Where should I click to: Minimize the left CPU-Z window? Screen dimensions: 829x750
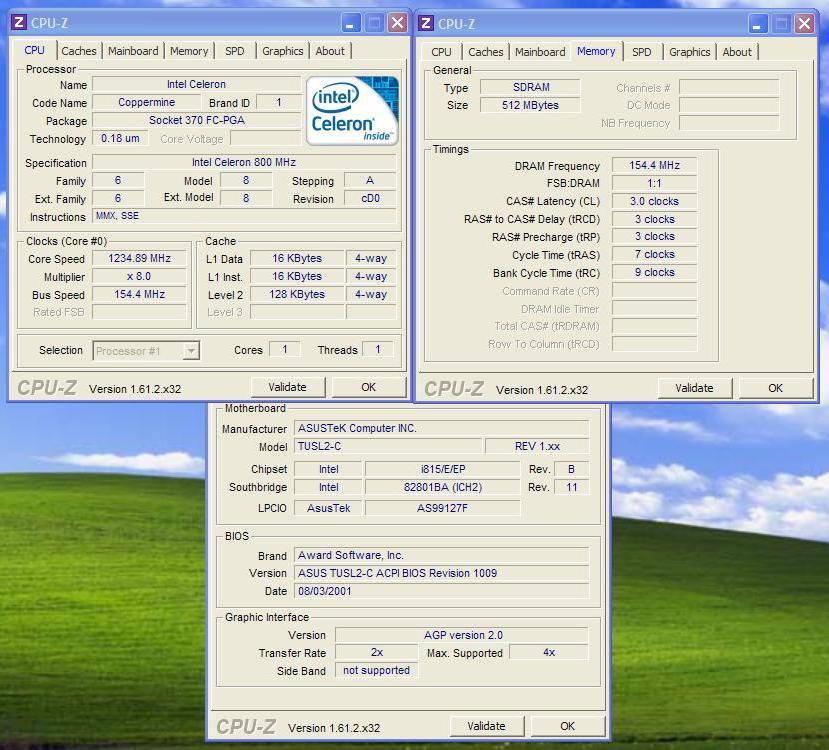click(349, 23)
